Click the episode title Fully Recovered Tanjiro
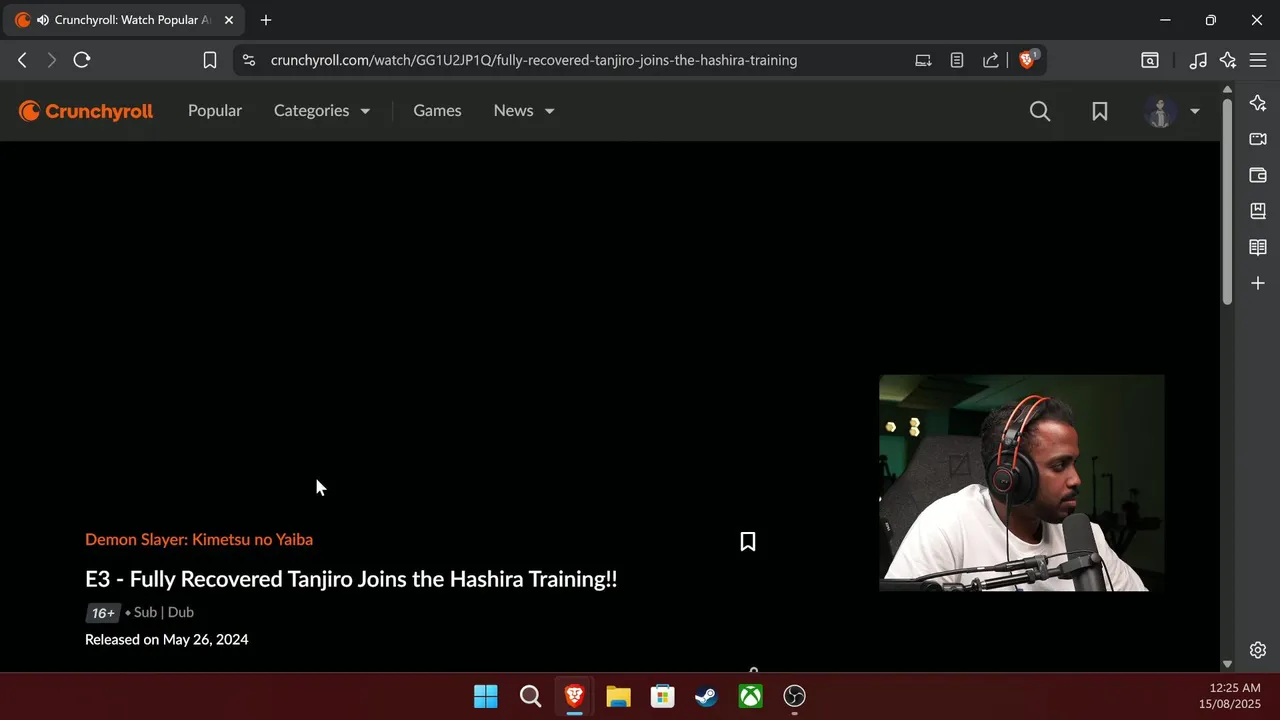The image size is (1280, 720). (351, 579)
